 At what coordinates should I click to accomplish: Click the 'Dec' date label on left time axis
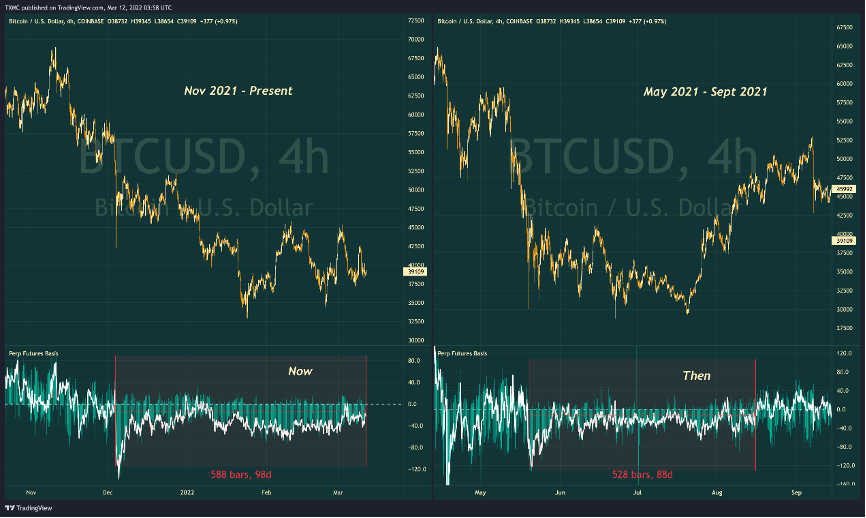[x=108, y=493]
